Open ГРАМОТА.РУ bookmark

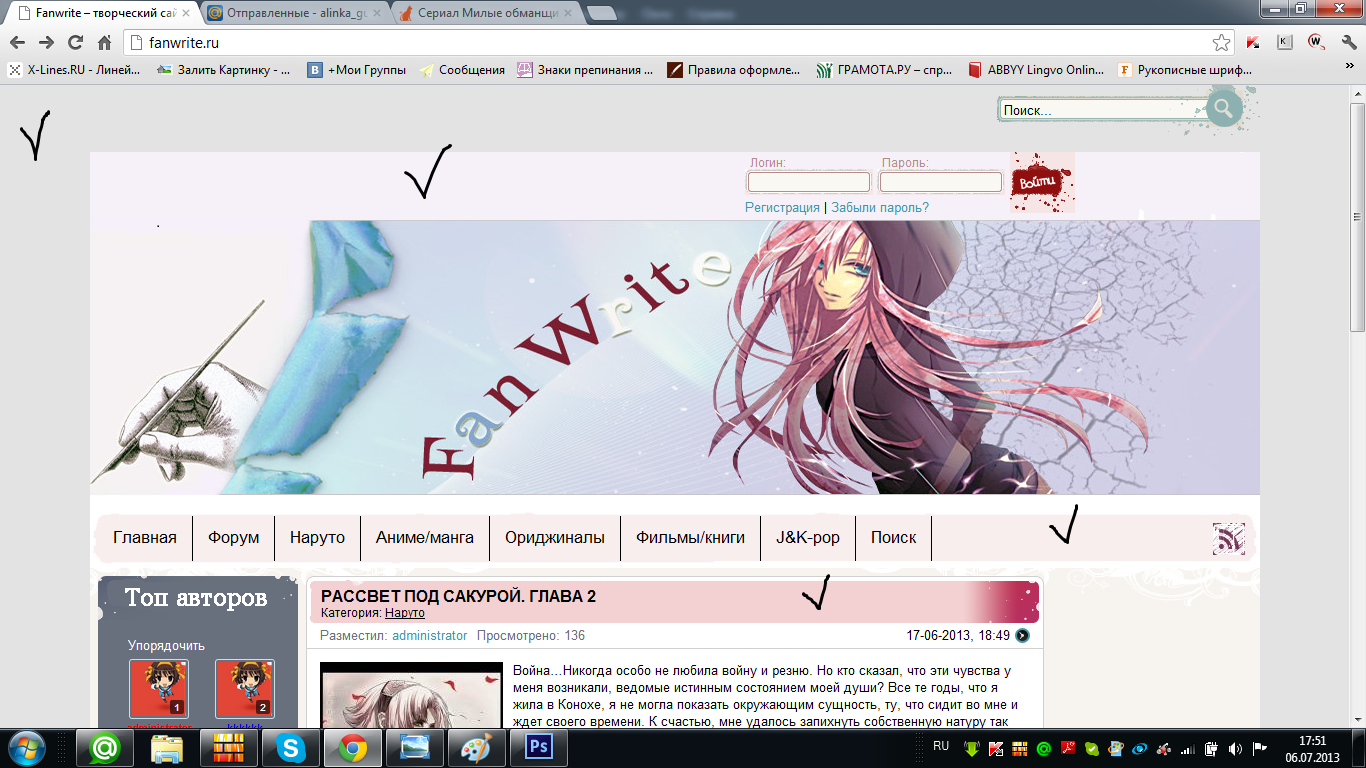(885, 70)
